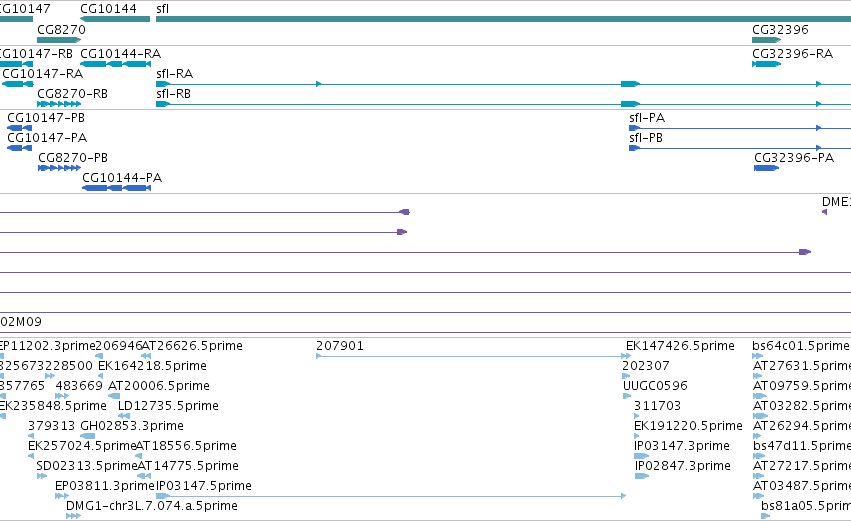The image size is (851, 521).
Task: Click the IP03147.5prime EST label
Action: (204, 486)
